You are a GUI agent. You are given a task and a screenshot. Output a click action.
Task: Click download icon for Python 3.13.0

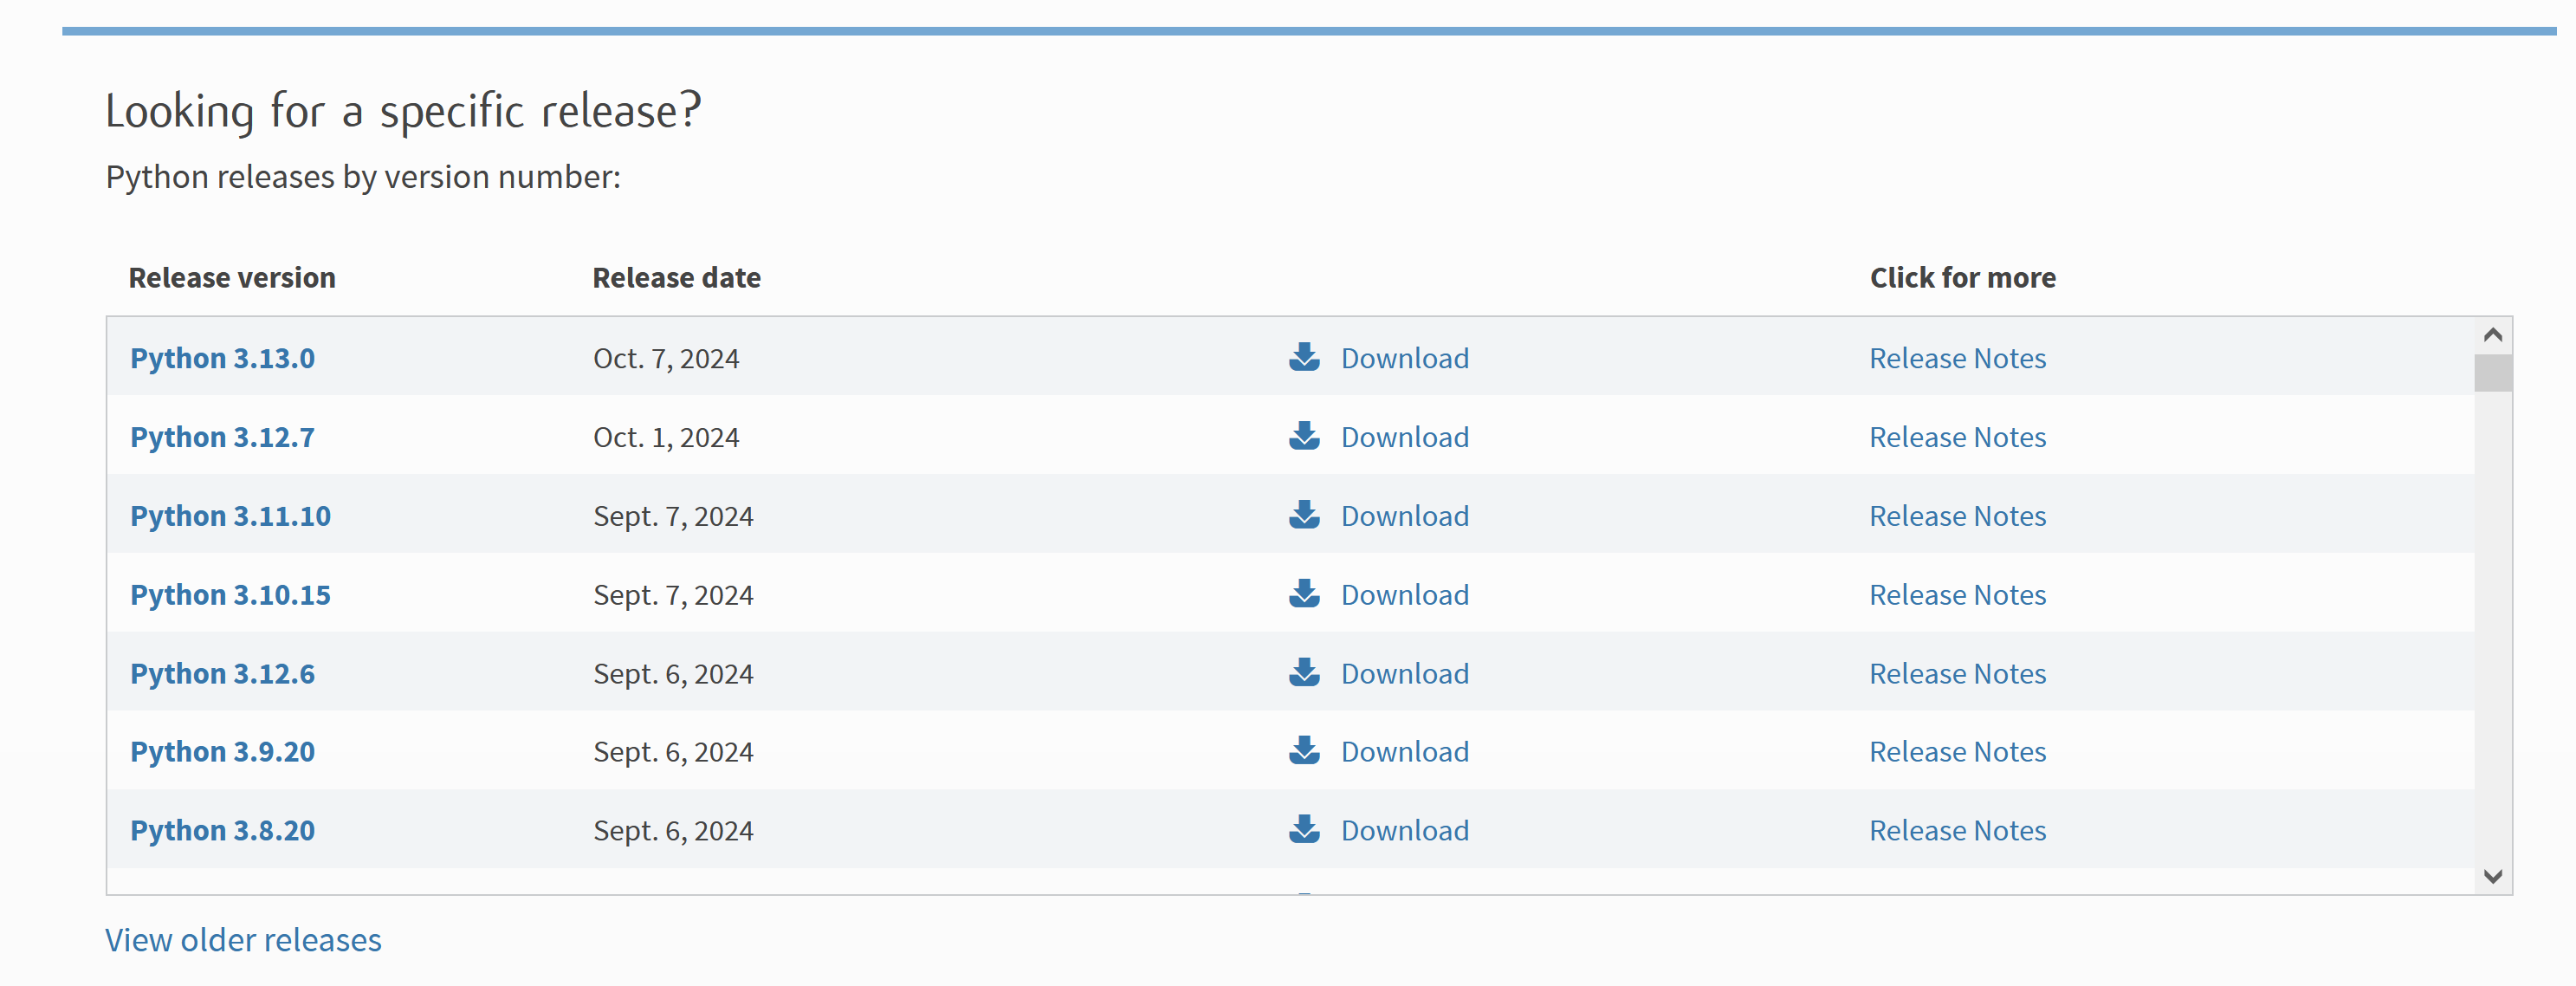coord(1304,357)
